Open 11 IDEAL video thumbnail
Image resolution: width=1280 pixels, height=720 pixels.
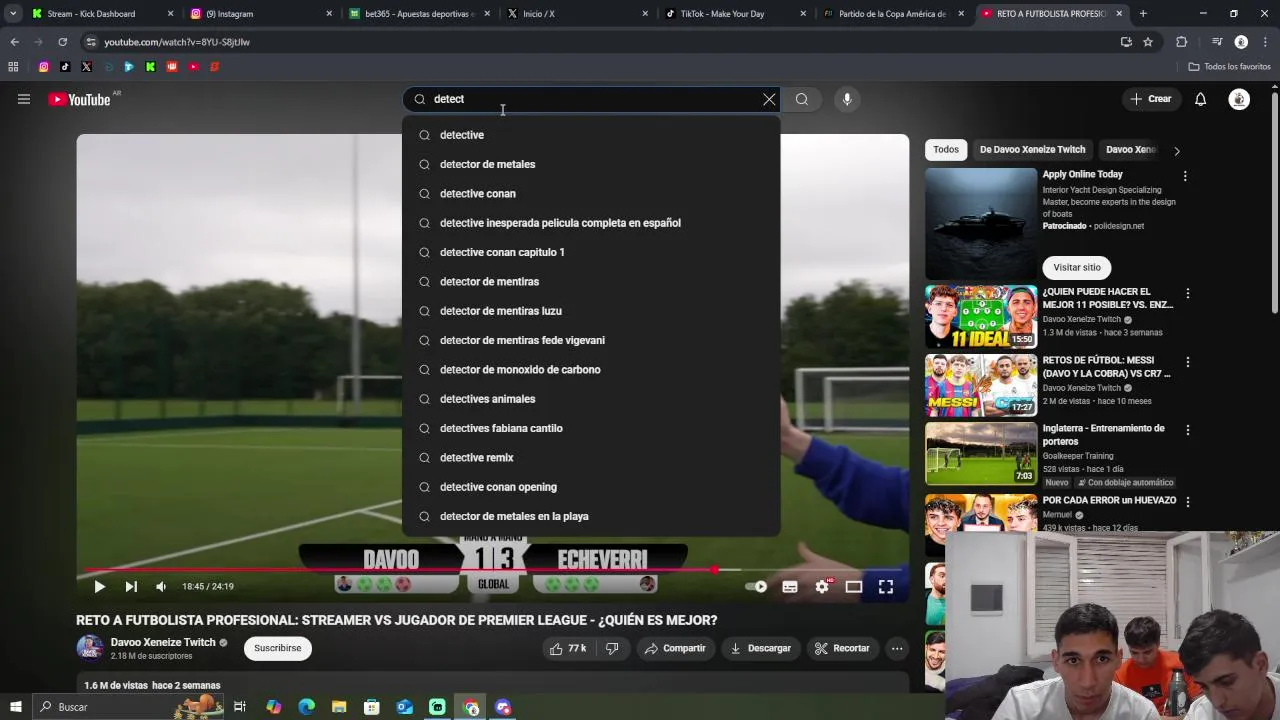tap(981, 317)
